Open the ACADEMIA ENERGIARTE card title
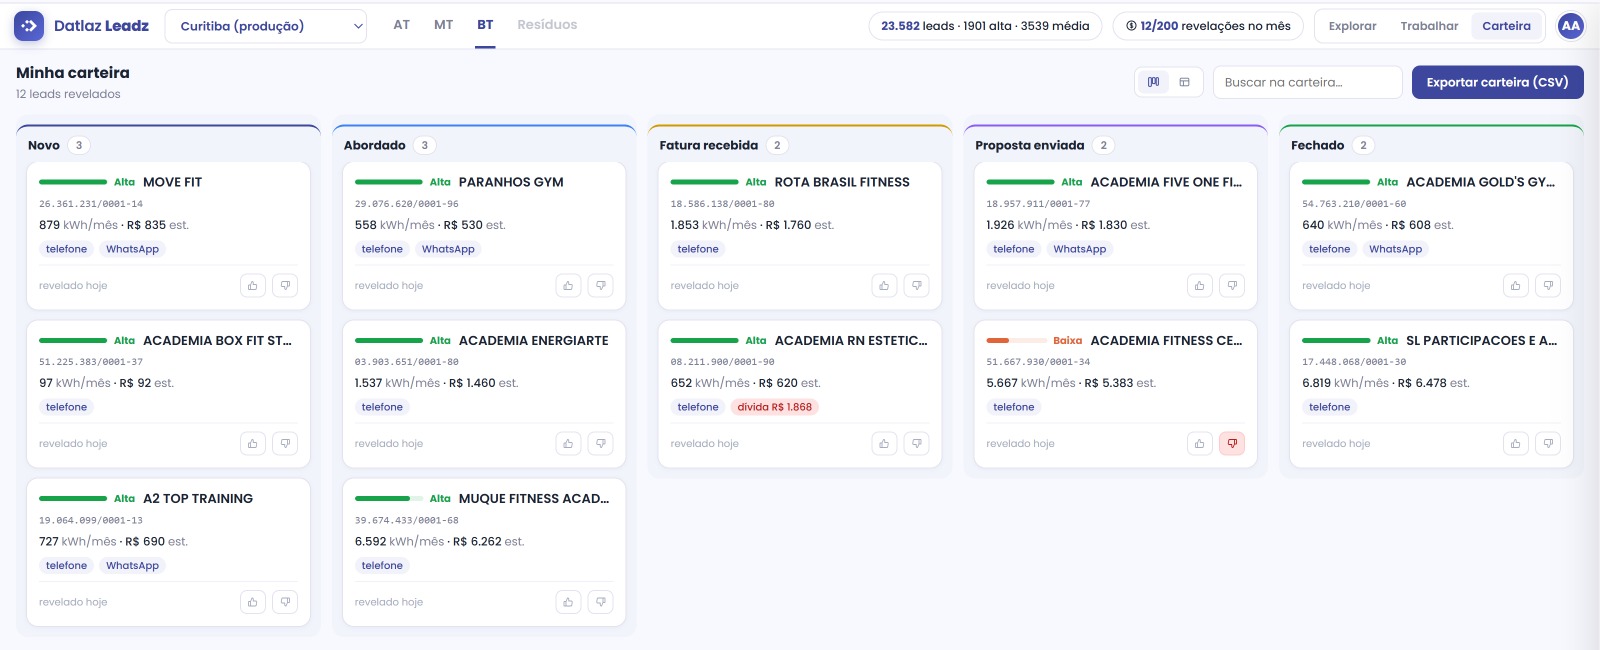The image size is (1600, 650). [x=533, y=341]
